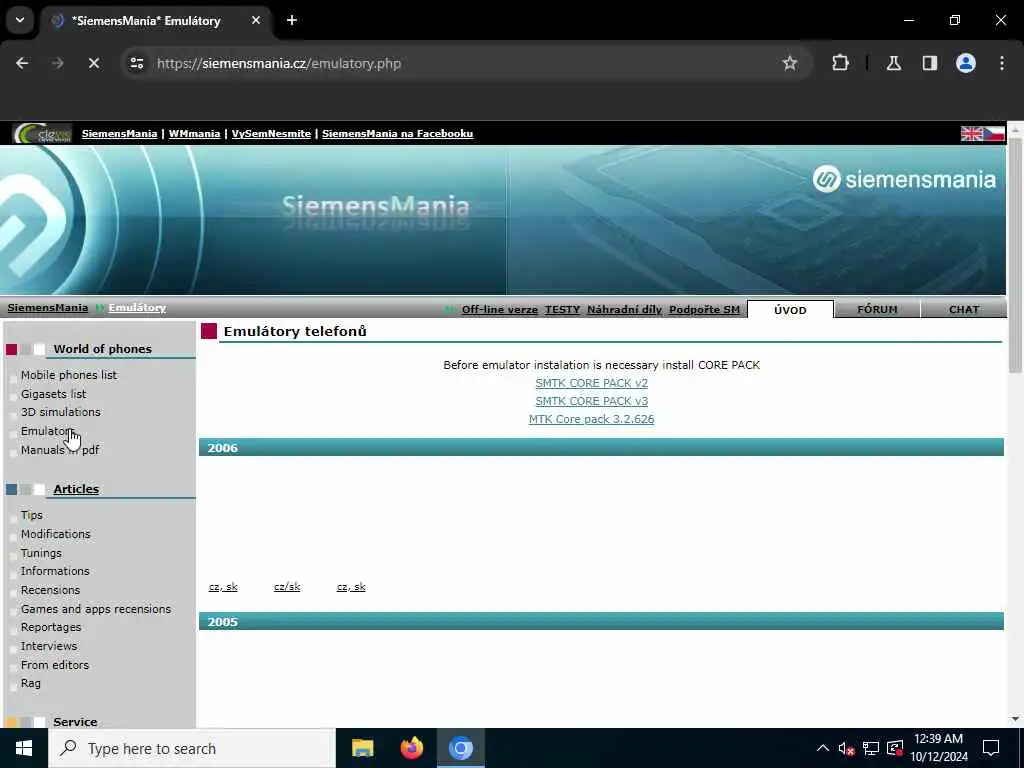Click the cz/sk emulator language link
The height and width of the screenshot is (768, 1024).
coord(287,586)
